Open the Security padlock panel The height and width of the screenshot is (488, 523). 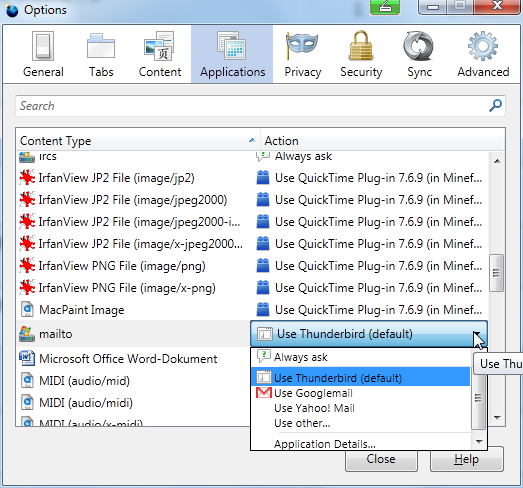(x=361, y=54)
